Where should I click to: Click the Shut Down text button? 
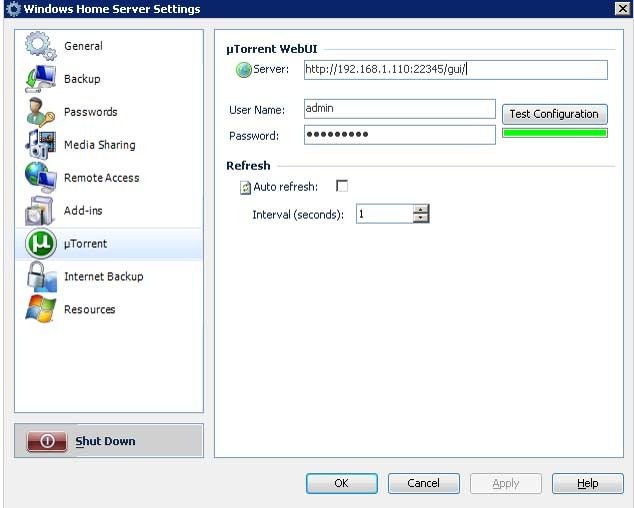[x=105, y=441]
